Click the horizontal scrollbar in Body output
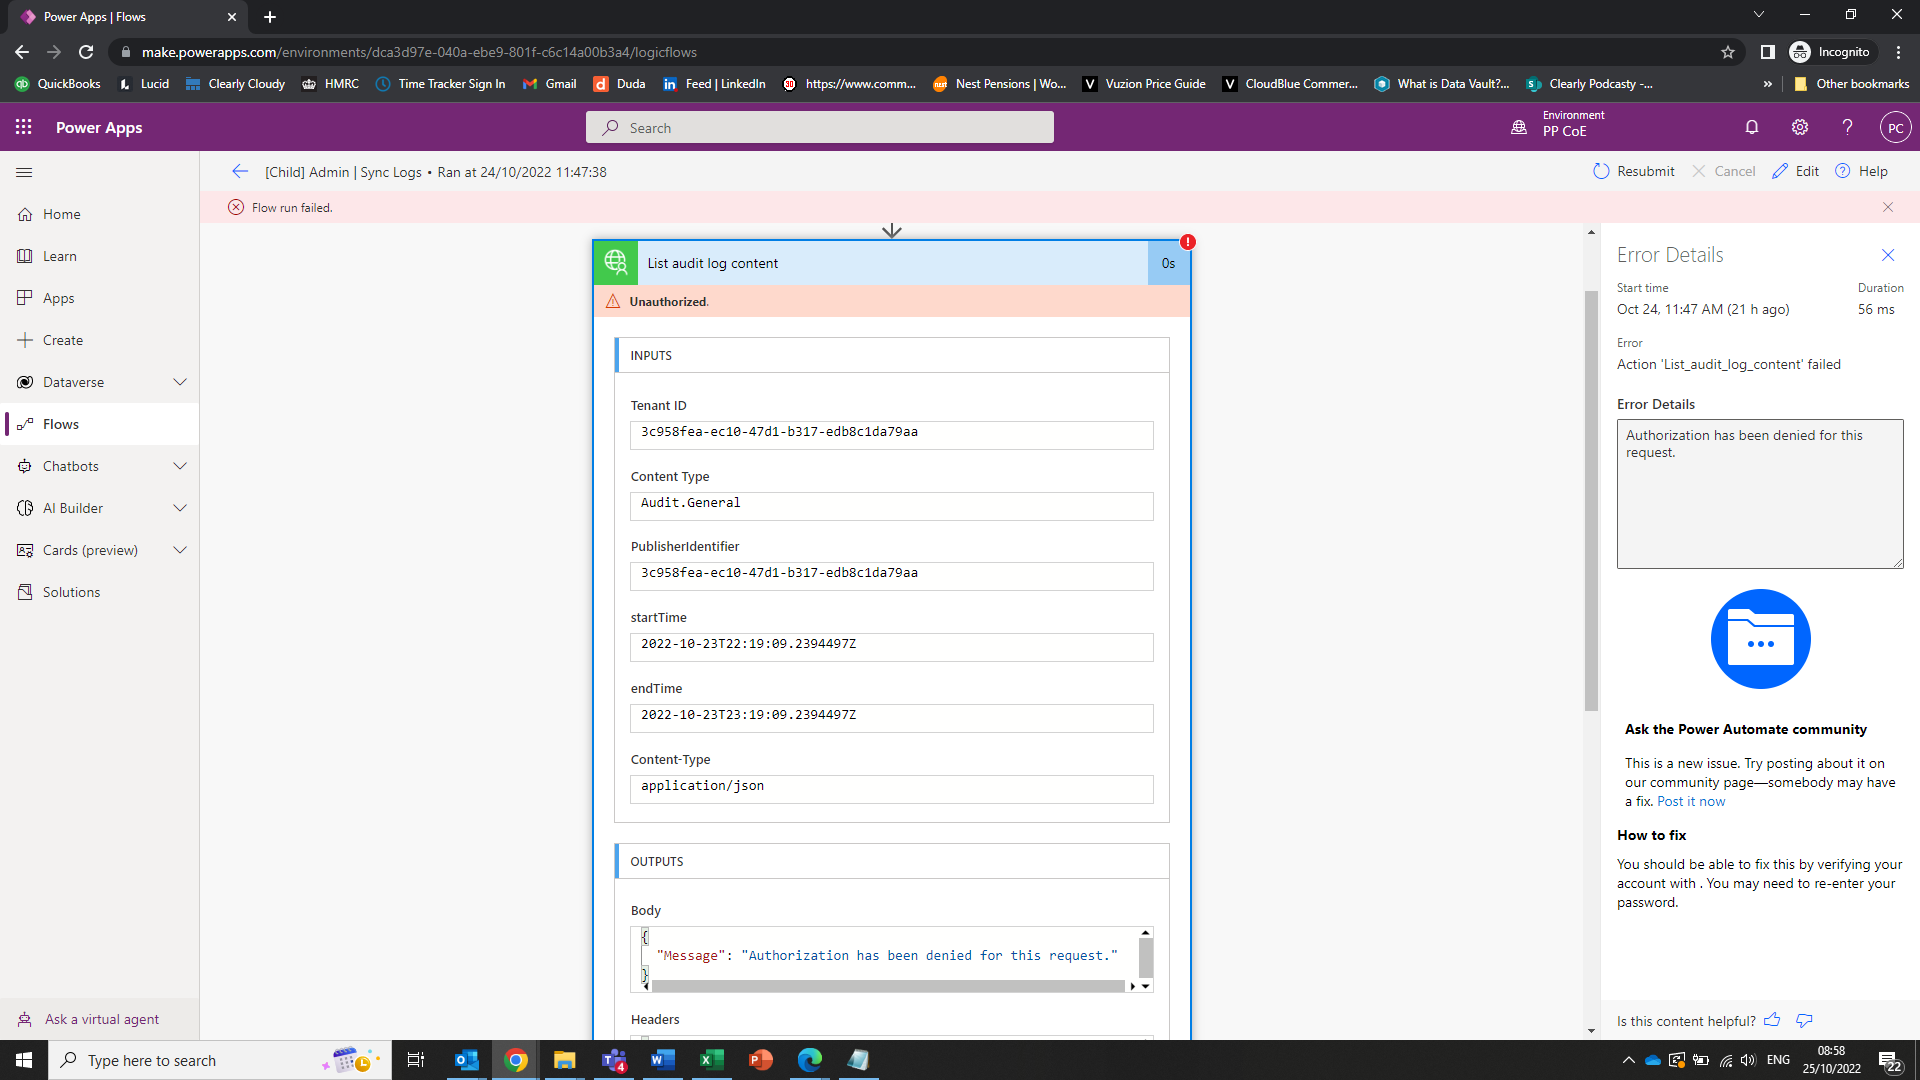 pyautogui.click(x=888, y=986)
